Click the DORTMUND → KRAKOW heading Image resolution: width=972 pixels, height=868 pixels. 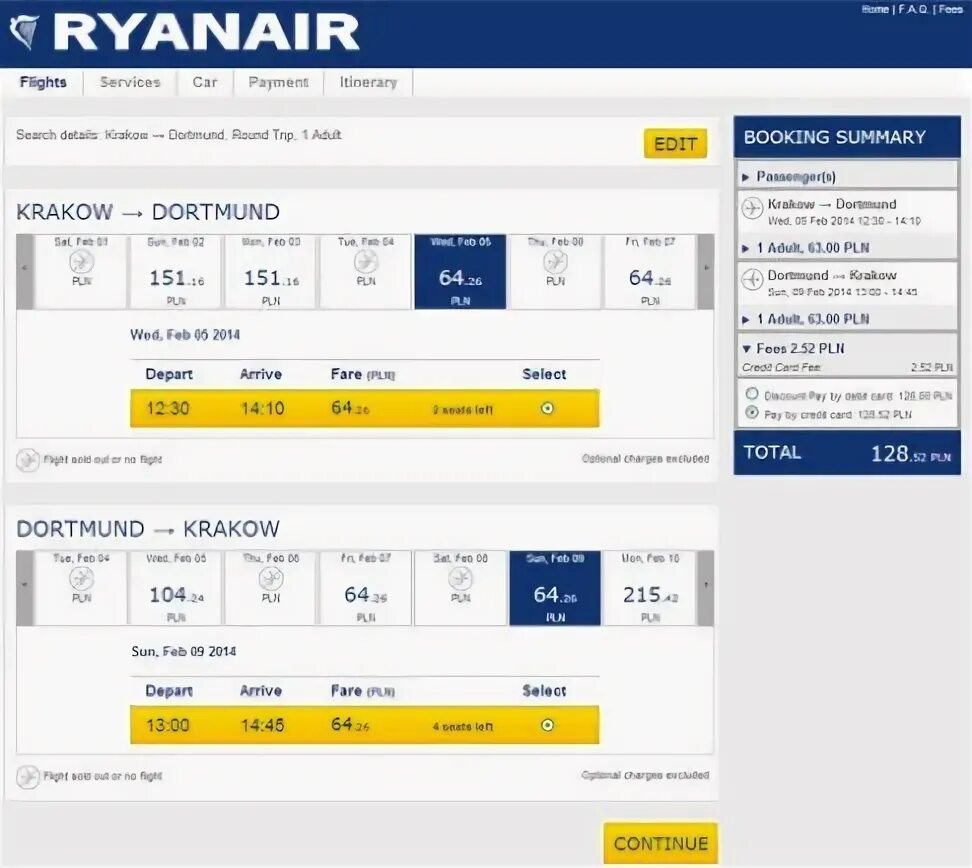tap(148, 529)
